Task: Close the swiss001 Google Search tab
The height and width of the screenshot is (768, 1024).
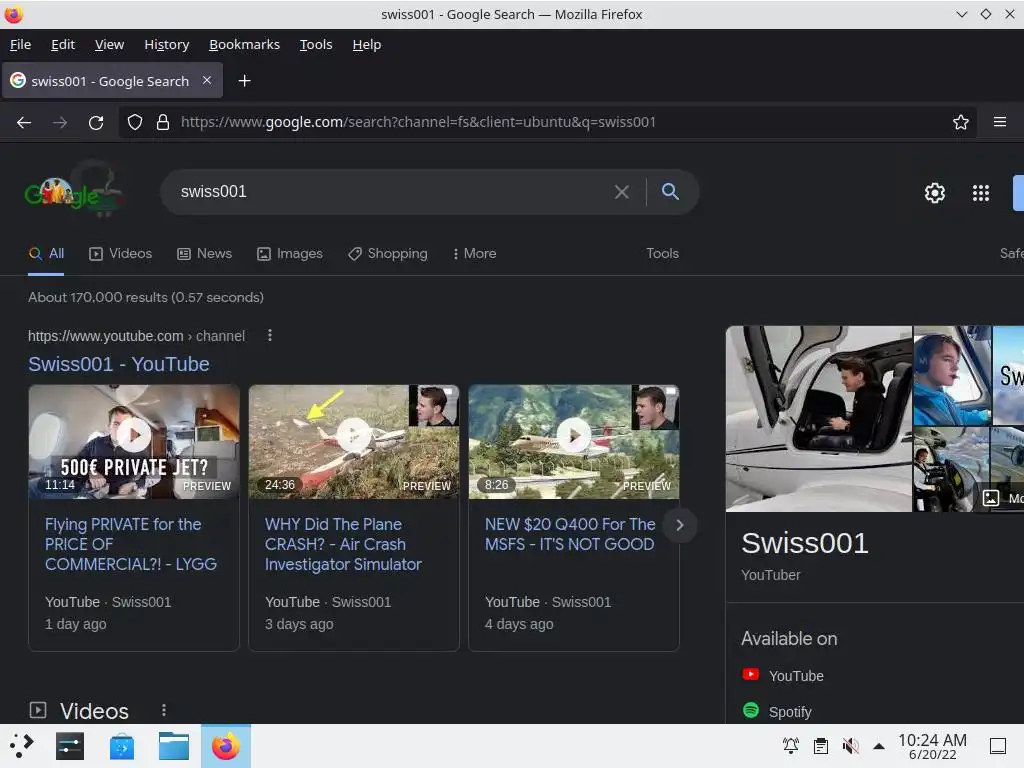Action: (x=207, y=80)
